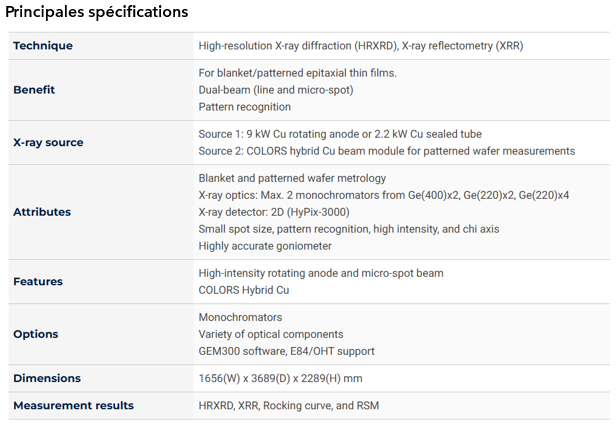
Task: Click "High-intensity rotating anode and micro-spot beam" text
Action: (321, 273)
